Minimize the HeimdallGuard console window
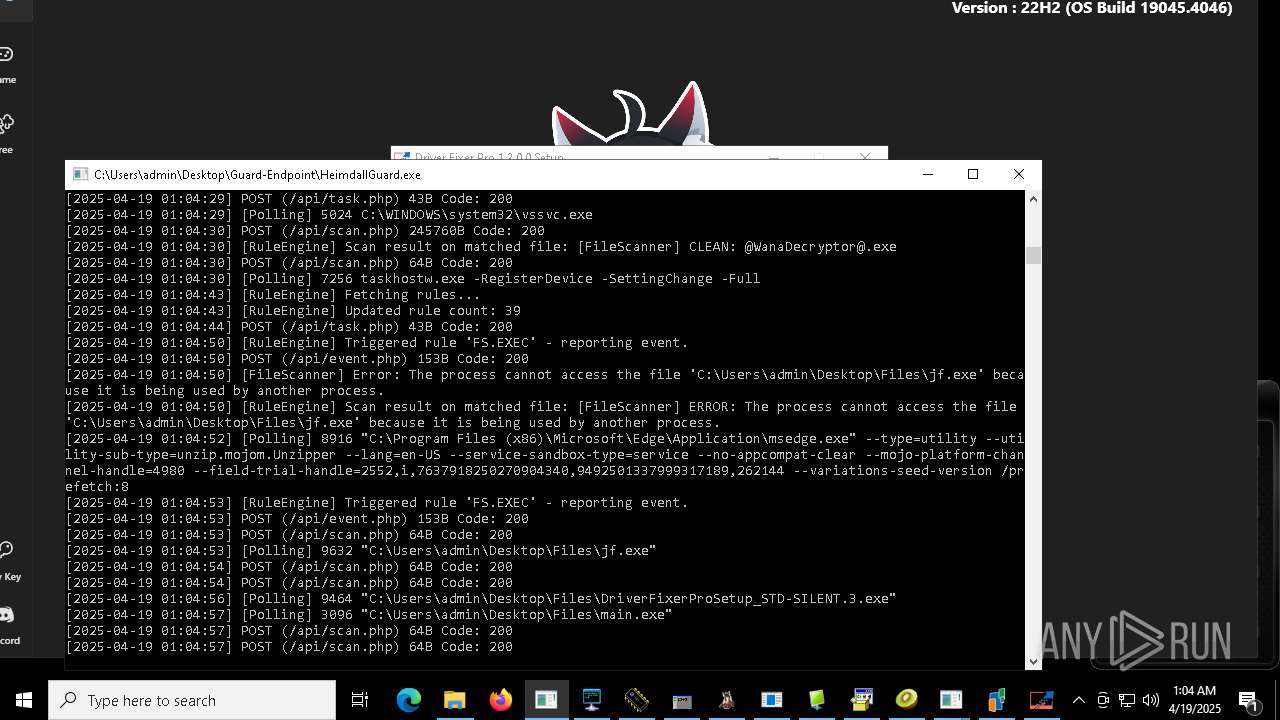 (x=928, y=174)
